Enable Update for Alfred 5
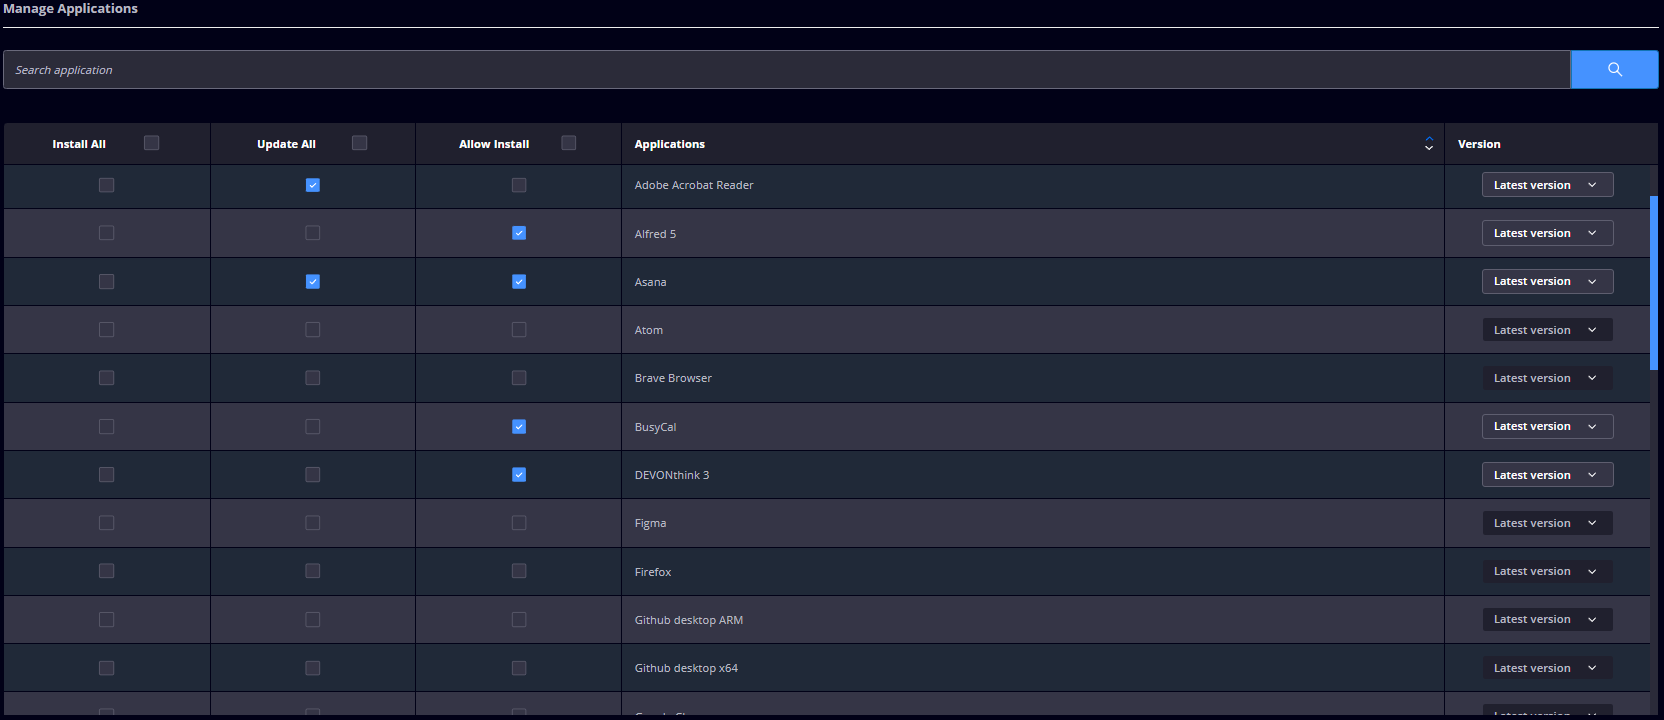1664x720 pixels. (x=313, y=233)
